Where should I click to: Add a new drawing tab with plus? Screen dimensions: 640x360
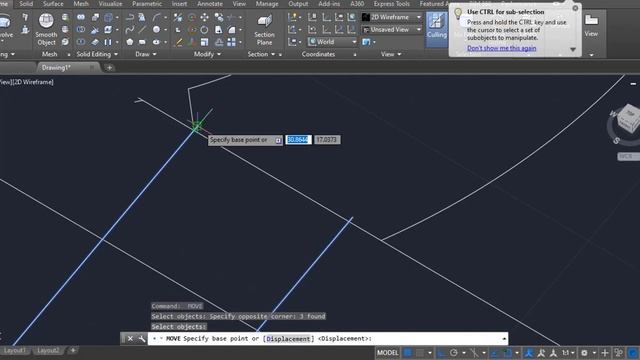[109, 67]
